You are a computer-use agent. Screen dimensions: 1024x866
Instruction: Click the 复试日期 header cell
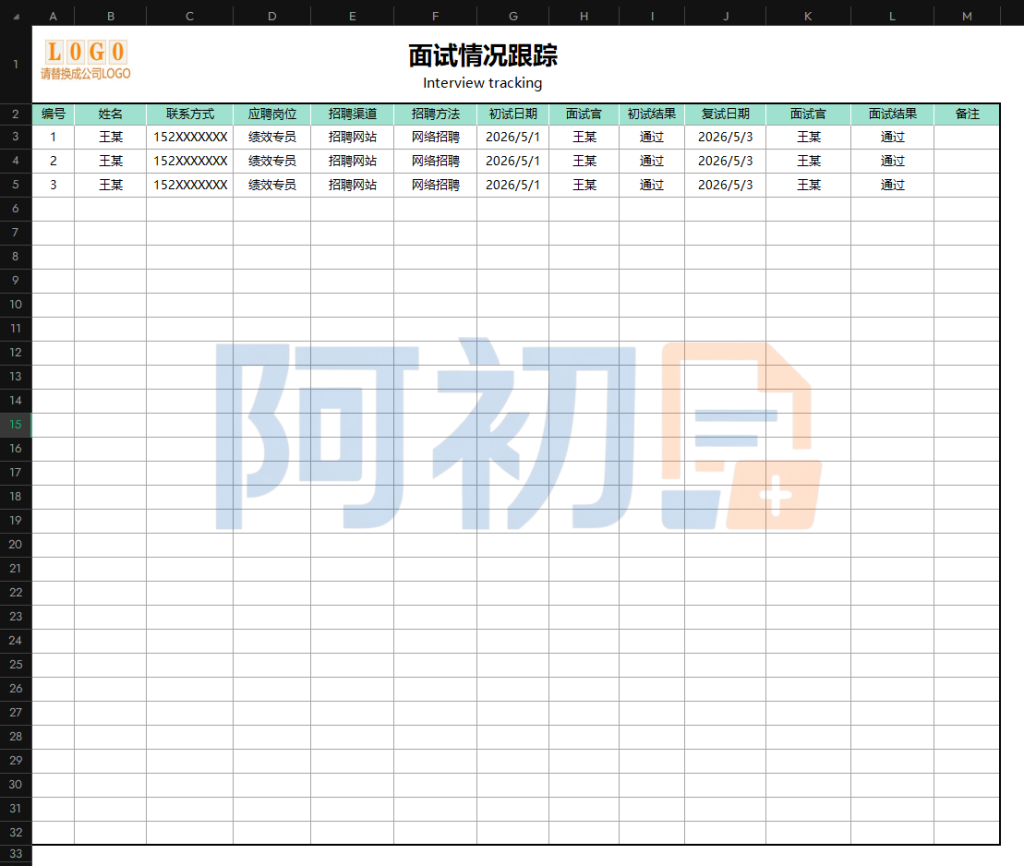[725, 114]
